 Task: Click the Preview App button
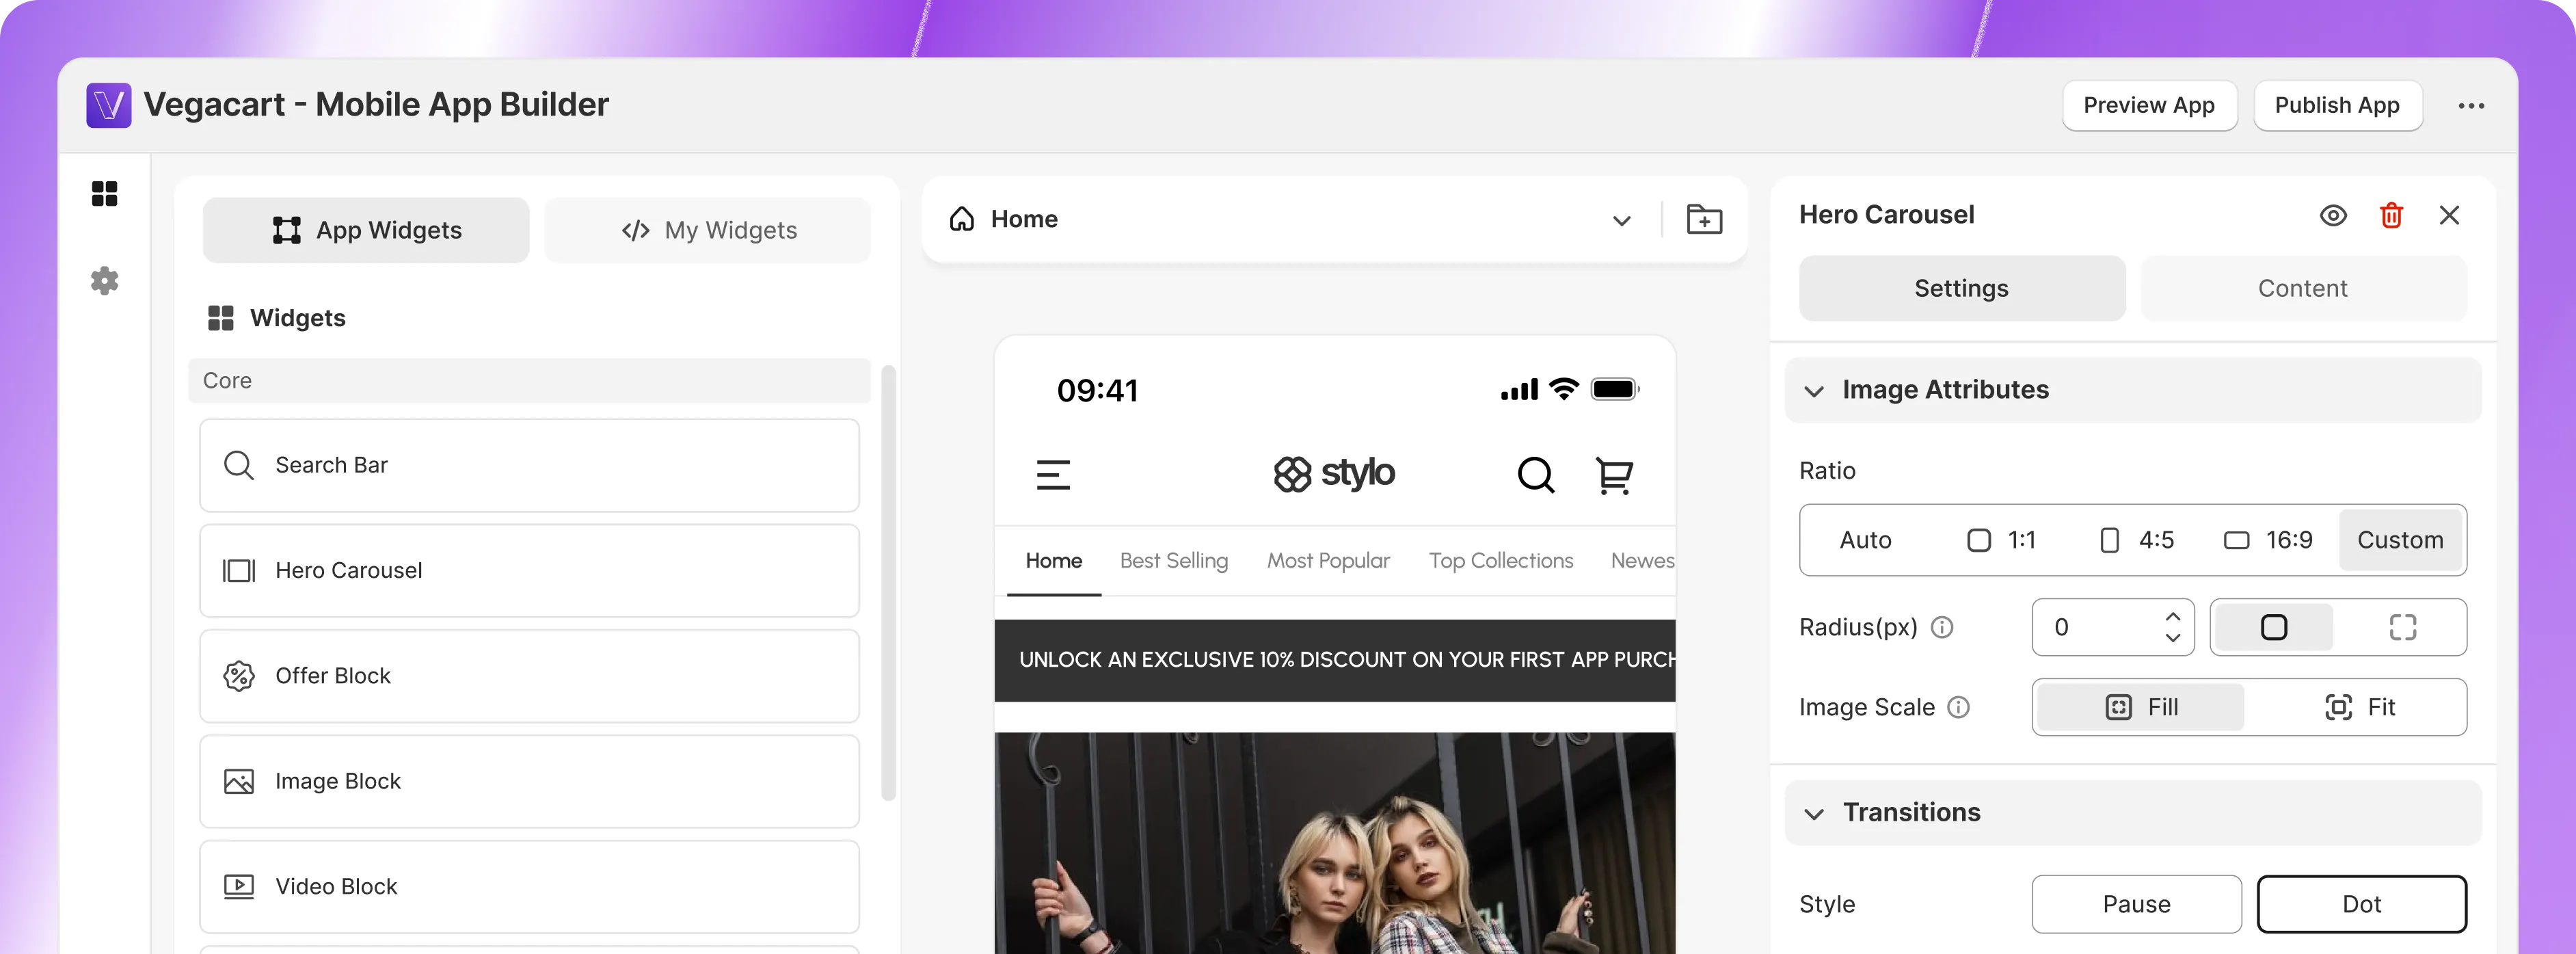(x=2149, y=105)
